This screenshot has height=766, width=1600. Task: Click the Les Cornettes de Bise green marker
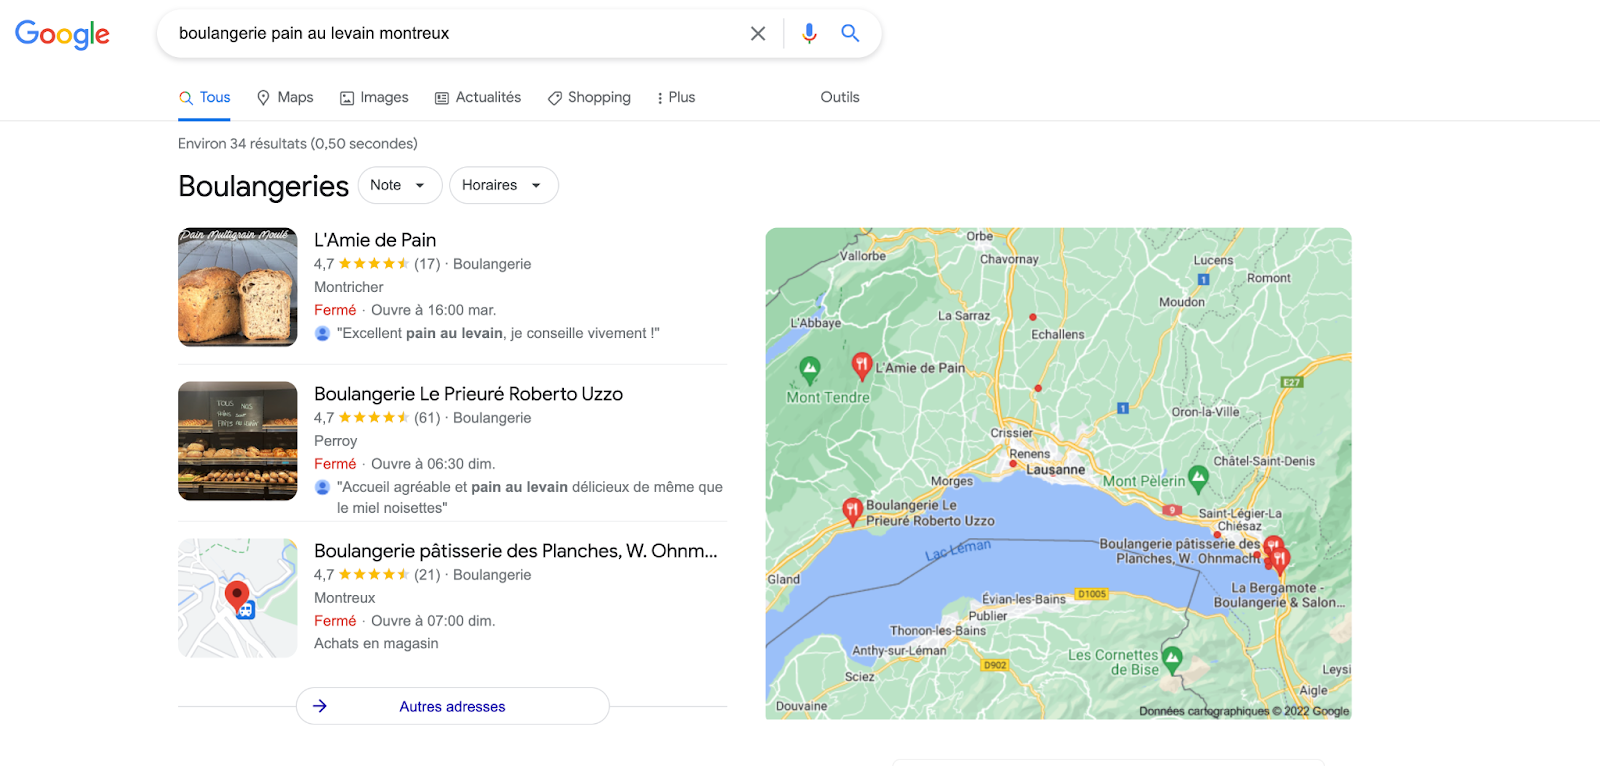[1172, 659]
